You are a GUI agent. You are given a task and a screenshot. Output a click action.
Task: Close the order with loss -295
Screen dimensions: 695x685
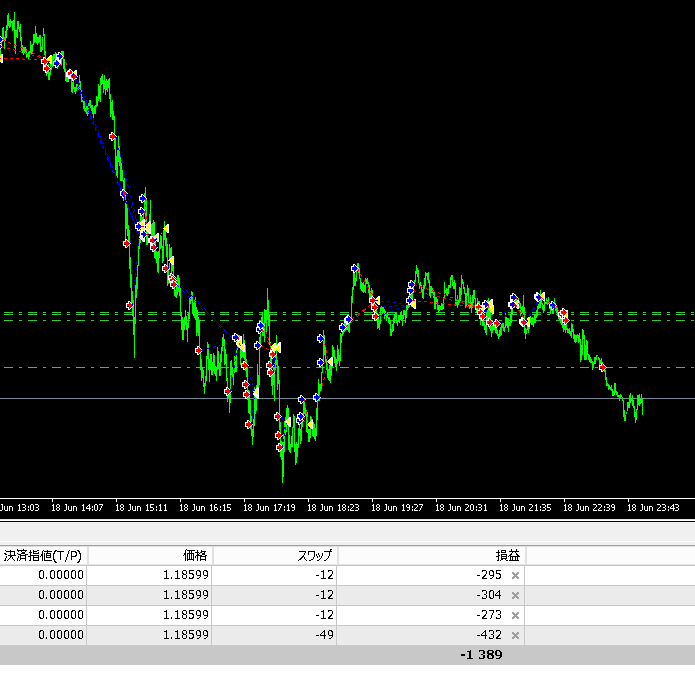[515, 575]
